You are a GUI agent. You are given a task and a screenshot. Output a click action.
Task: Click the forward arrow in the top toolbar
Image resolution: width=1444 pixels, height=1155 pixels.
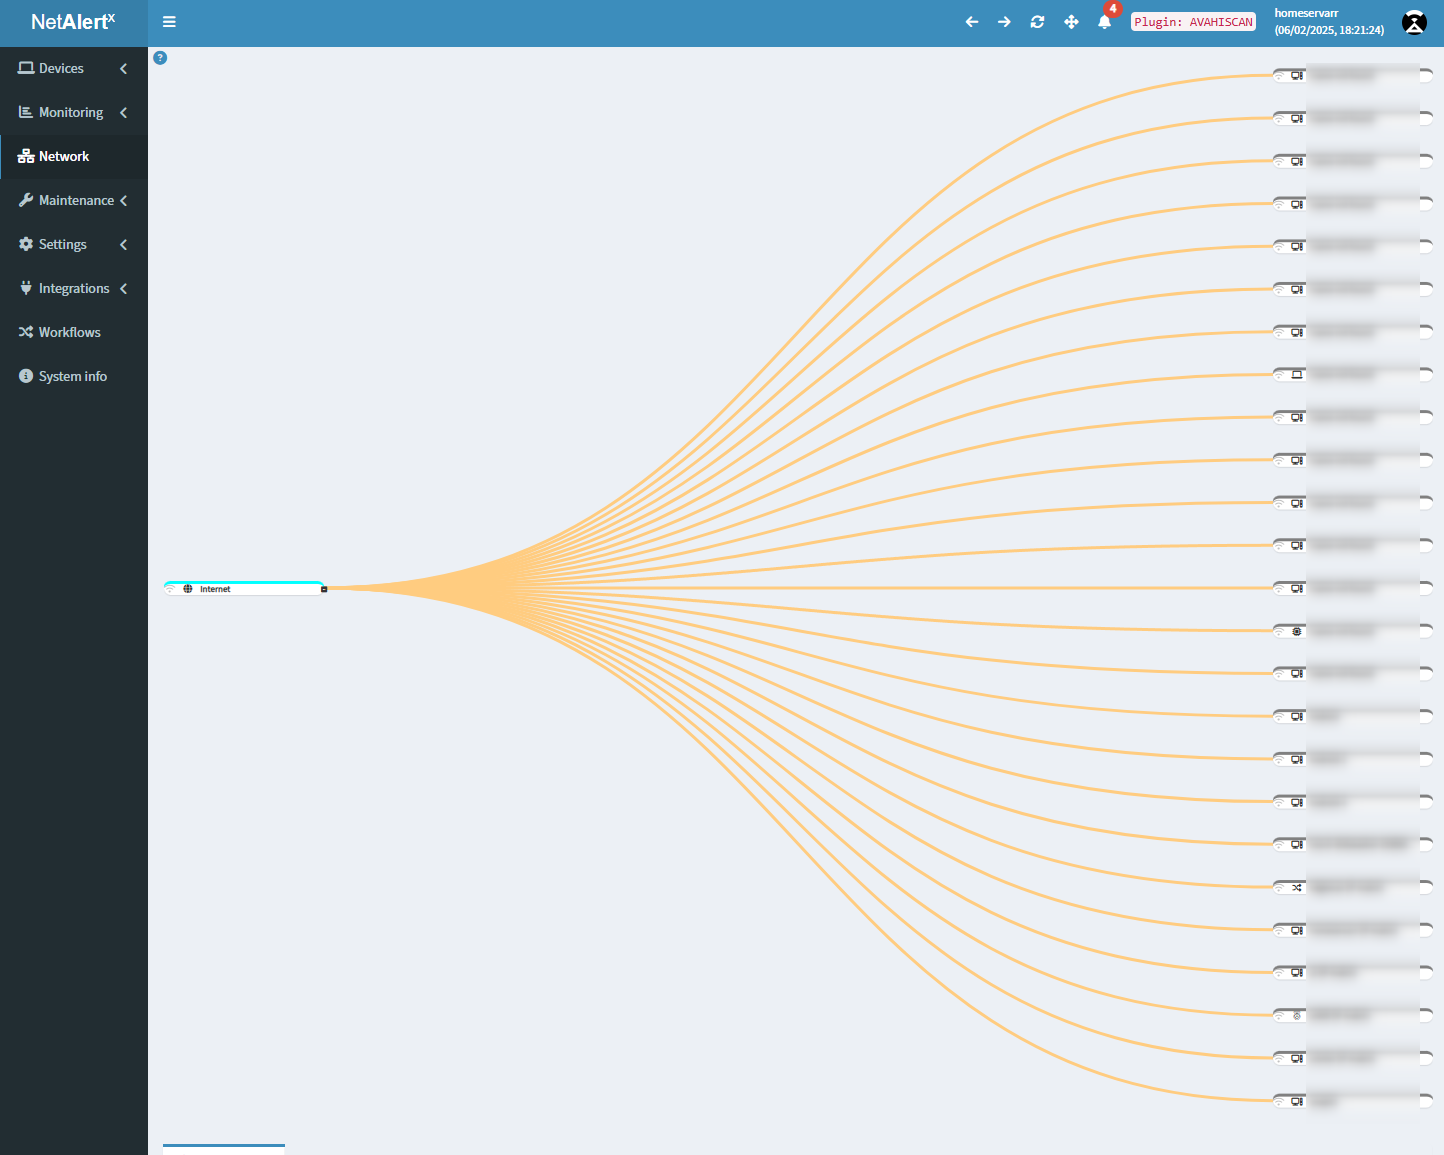[1004, 21]
